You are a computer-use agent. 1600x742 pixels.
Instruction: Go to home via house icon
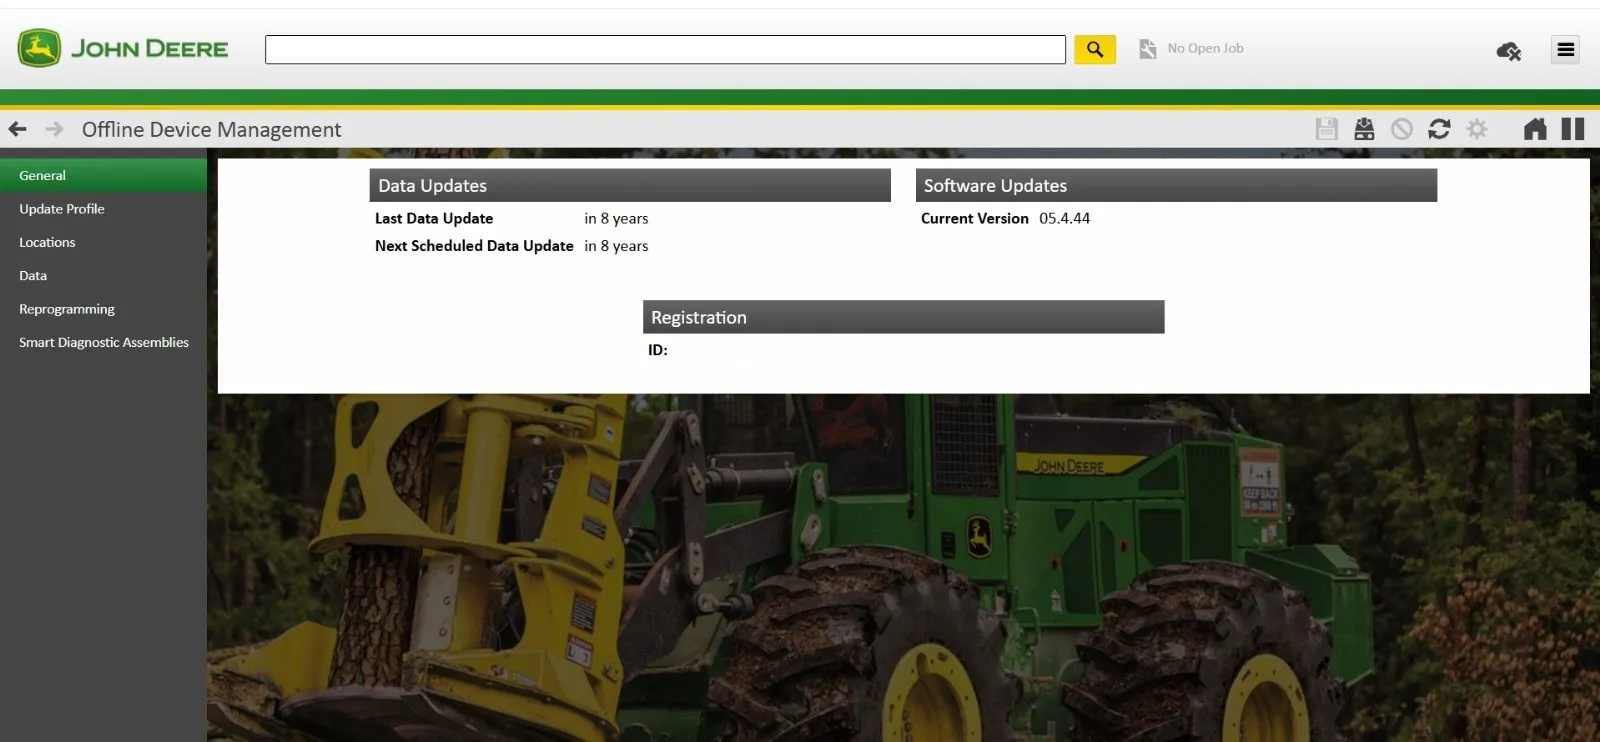coord(1534,129)
